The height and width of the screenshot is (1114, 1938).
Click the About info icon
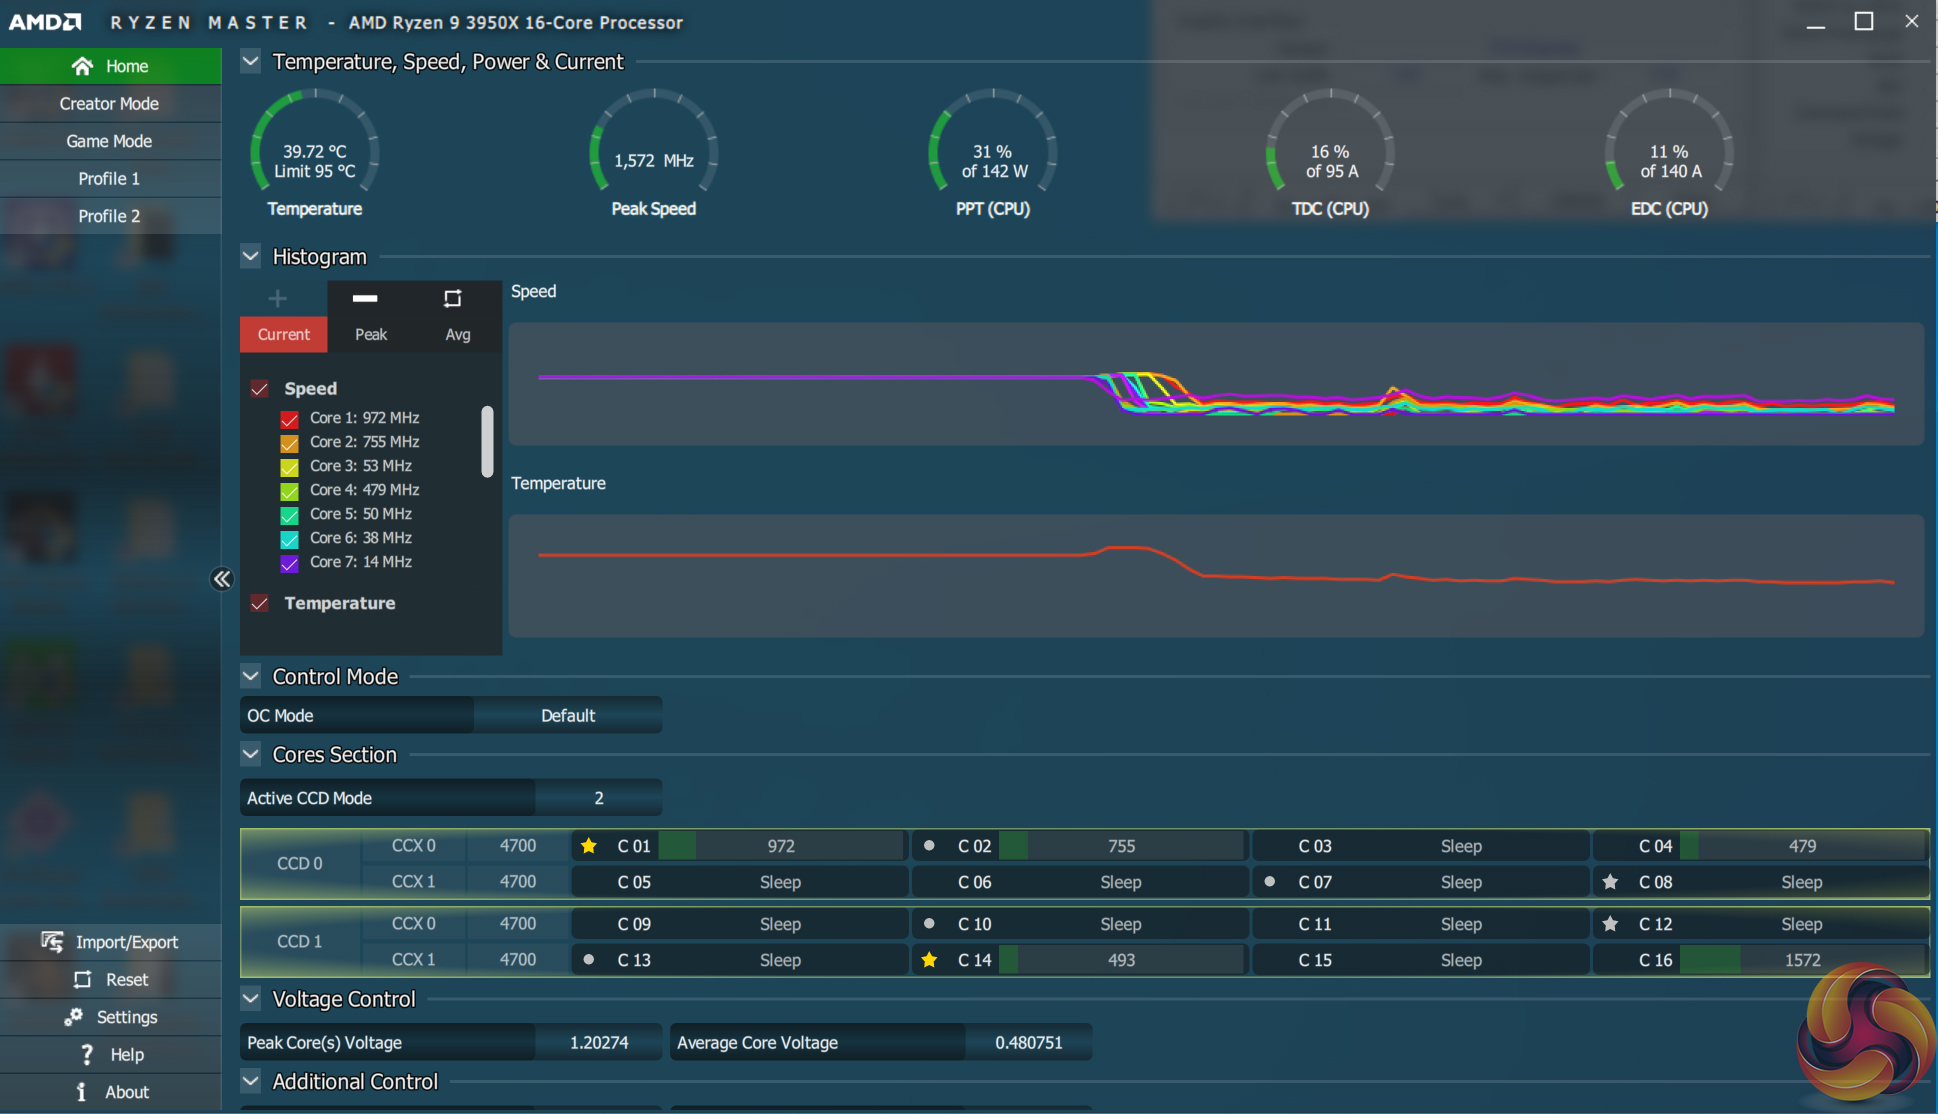pyautogui.click(x=81, y=1092)
